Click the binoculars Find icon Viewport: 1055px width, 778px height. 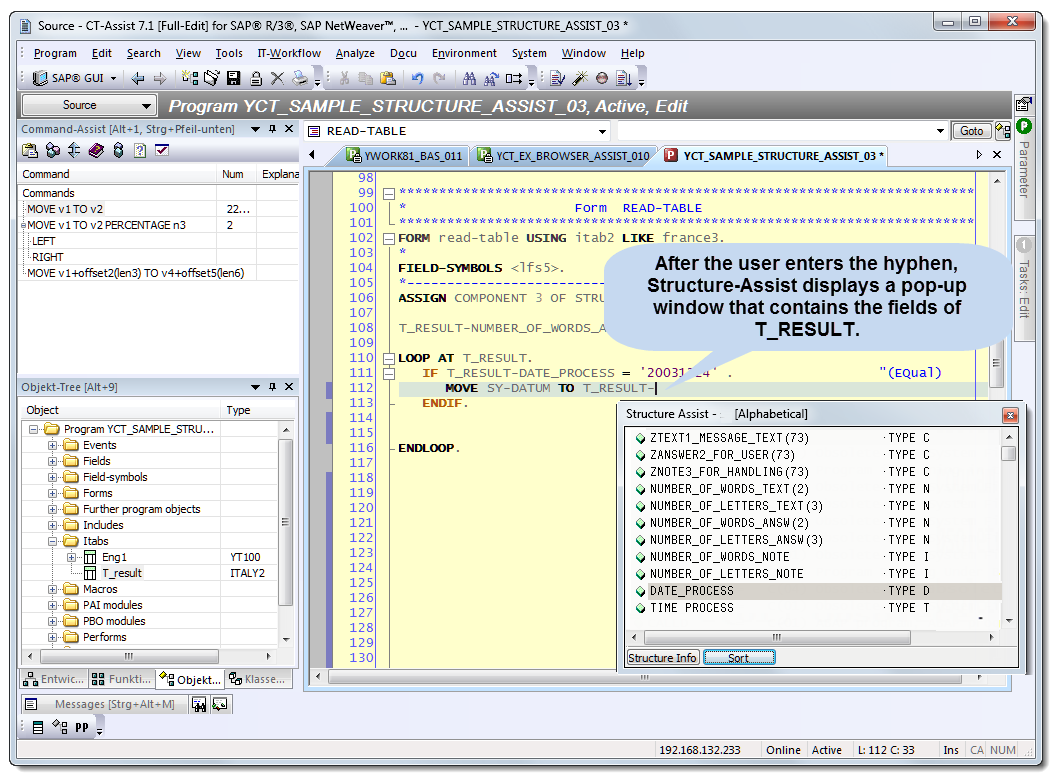pos(469,78)
